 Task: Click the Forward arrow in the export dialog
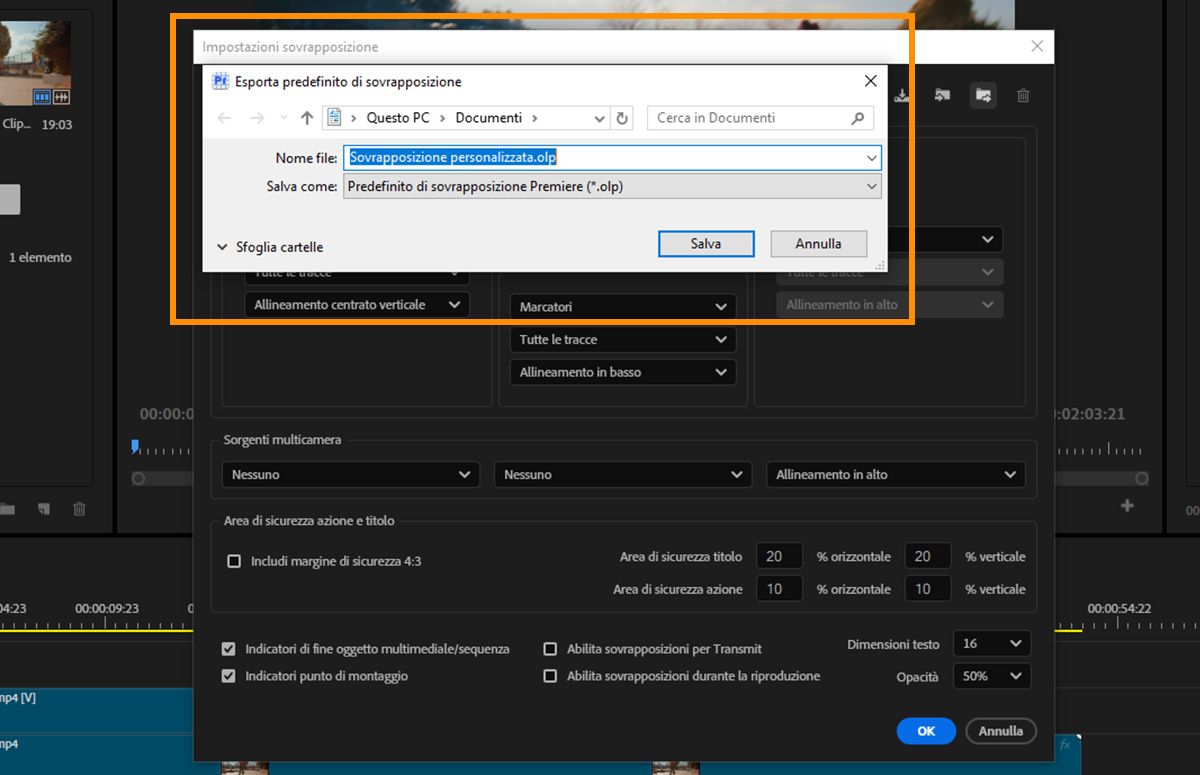point(257,118)
